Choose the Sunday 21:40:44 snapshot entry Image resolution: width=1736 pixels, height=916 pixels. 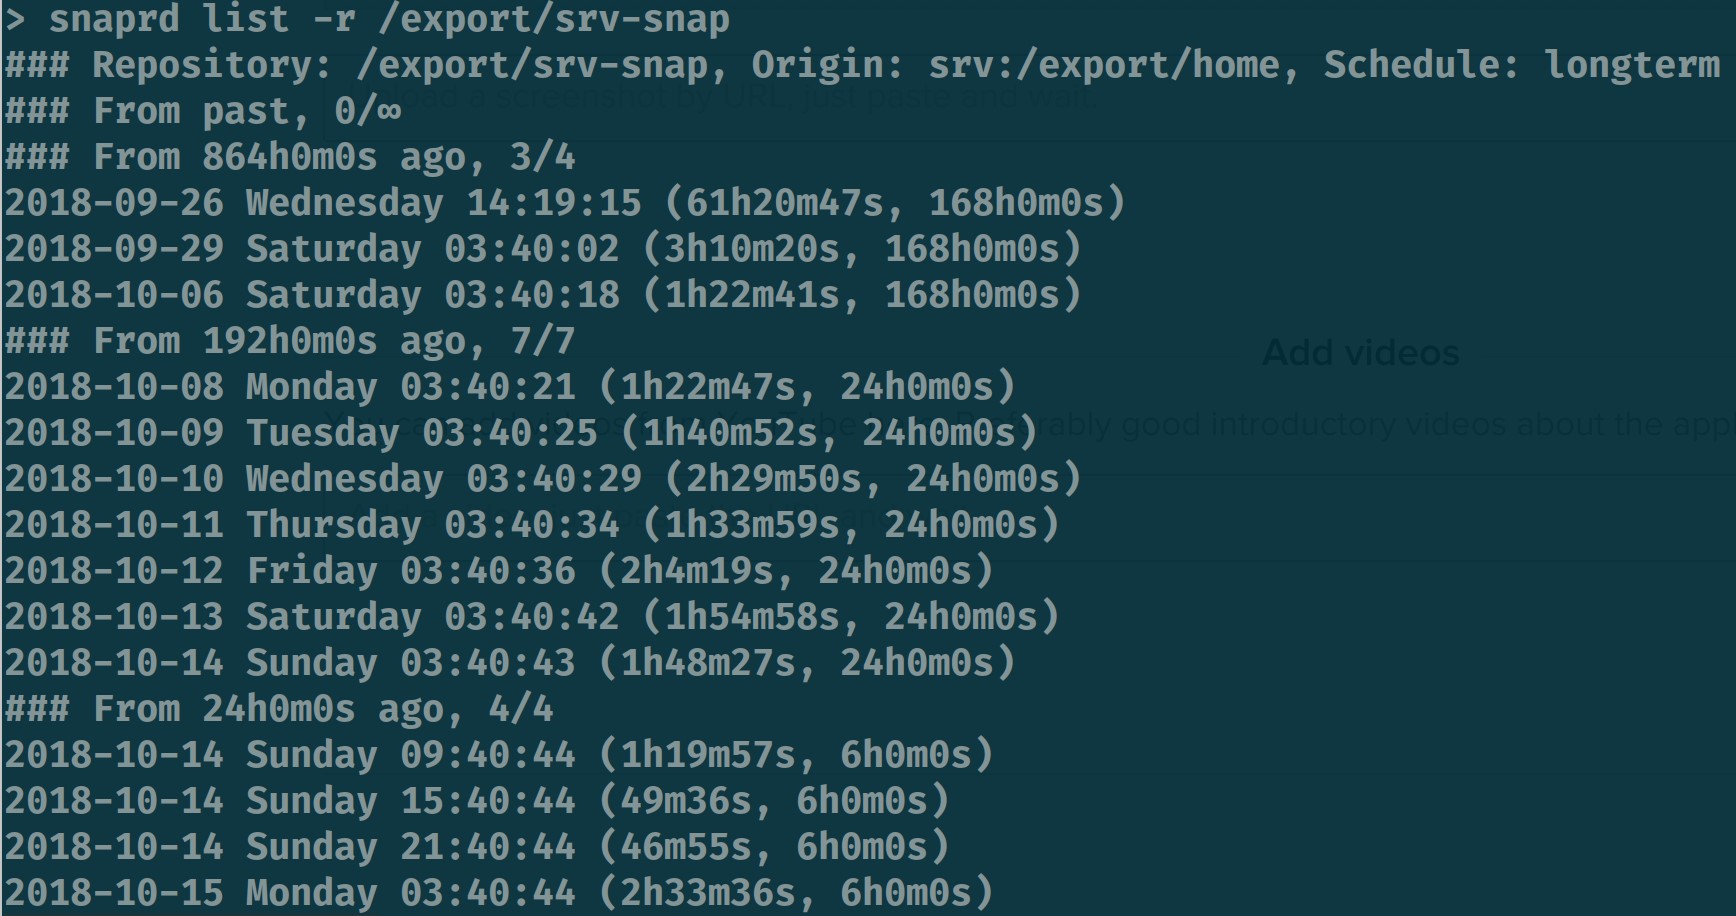(x=477, y=847)
